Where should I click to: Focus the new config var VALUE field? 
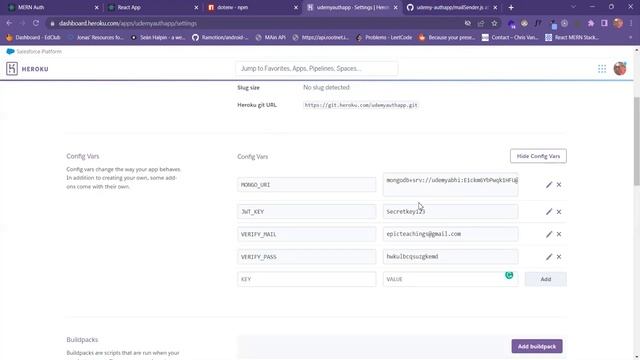coord(451,279)
